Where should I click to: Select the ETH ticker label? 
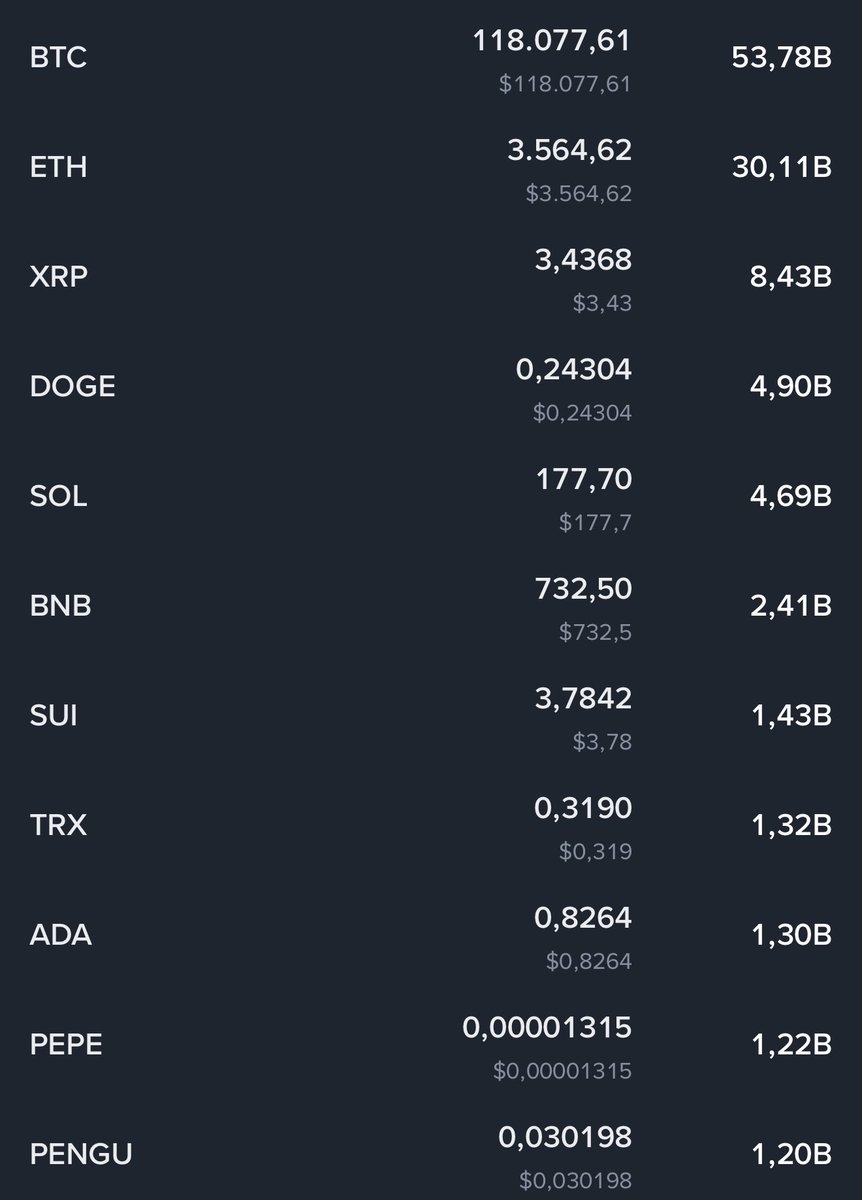point(58,167)
